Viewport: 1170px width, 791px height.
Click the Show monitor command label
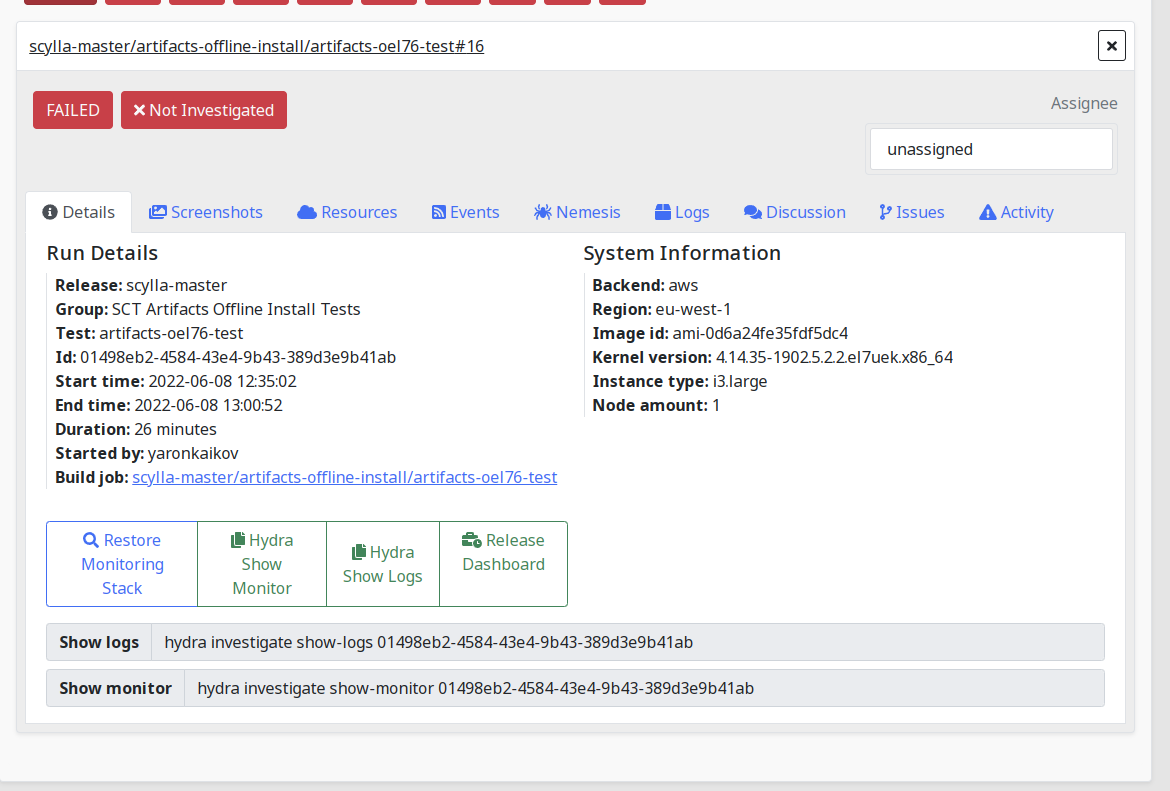[116, 688]
